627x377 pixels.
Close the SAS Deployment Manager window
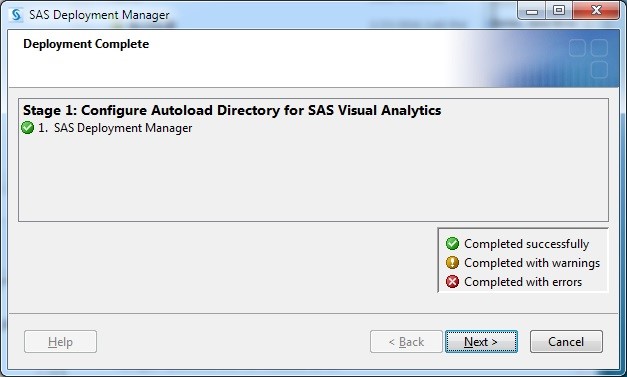[596, 11]
